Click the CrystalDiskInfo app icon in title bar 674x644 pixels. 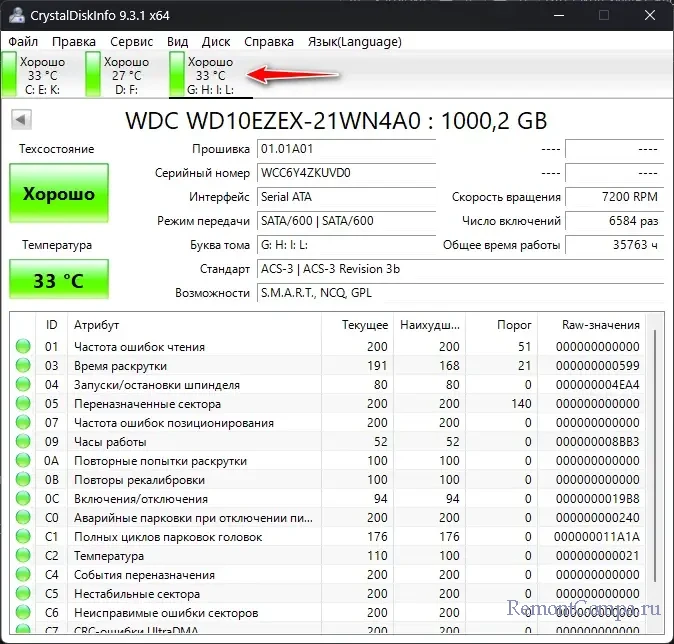point(16,15)
